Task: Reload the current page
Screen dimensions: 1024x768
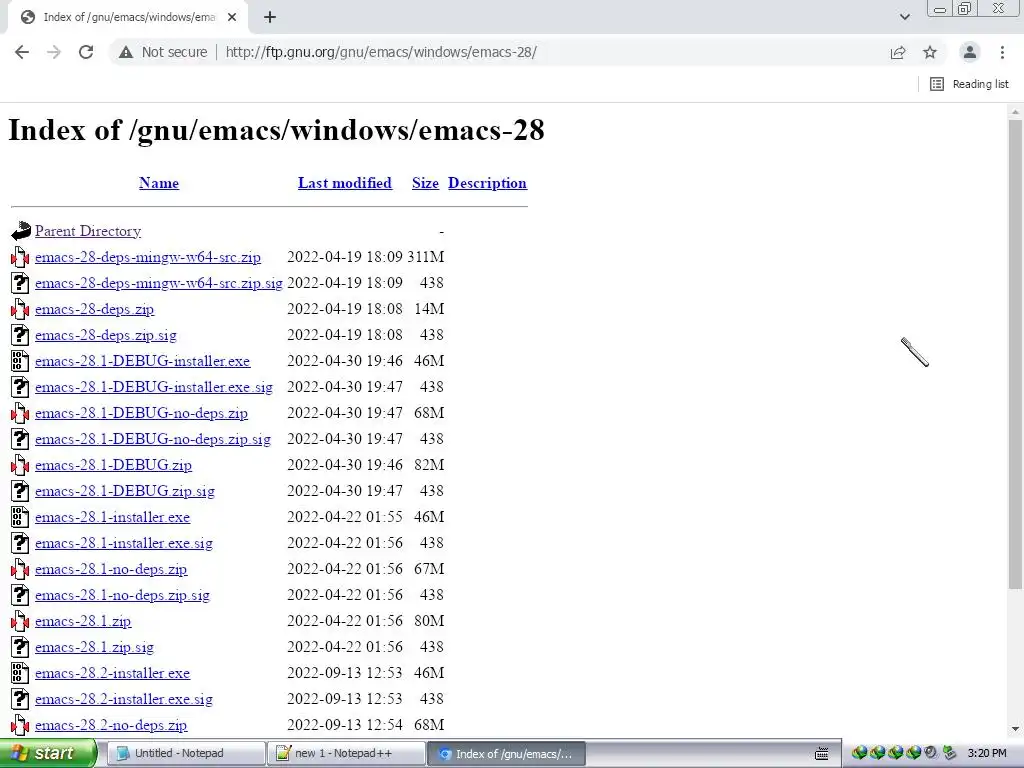Action: [x=86, y=52]
